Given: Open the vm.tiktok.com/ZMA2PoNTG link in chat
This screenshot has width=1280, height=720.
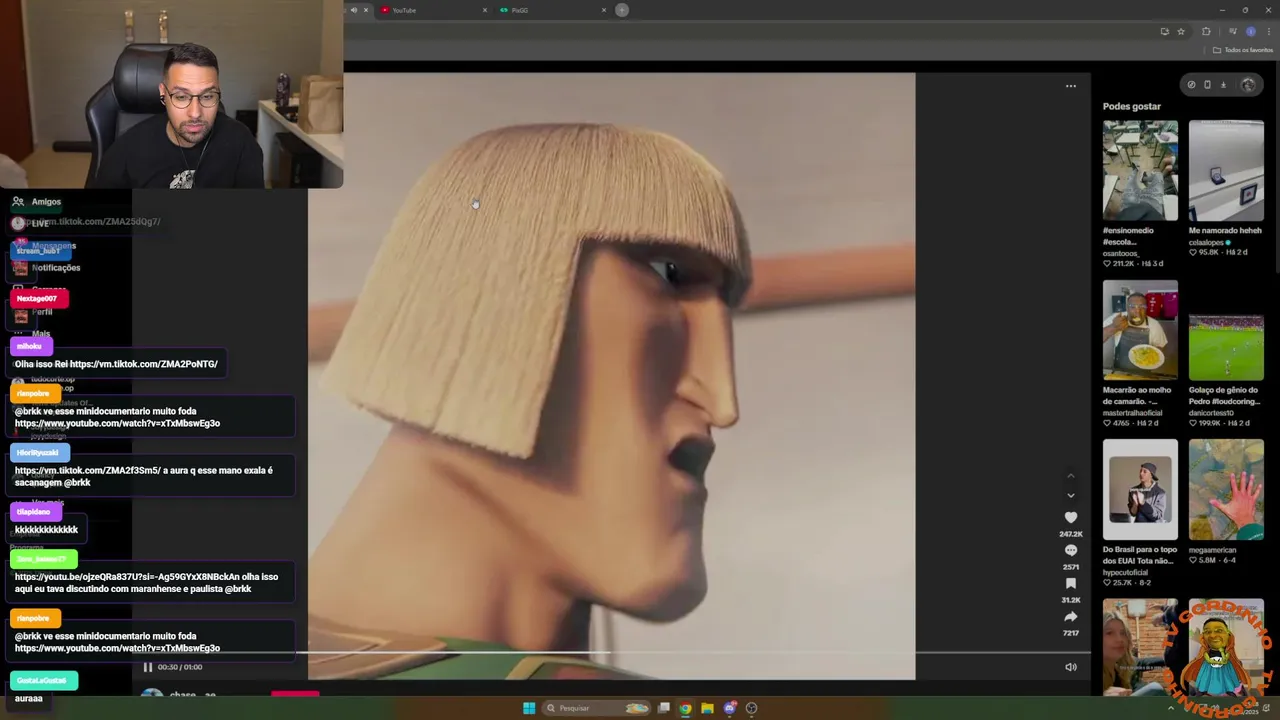Looking at the screenshot, I should click(x=144, y=364).
